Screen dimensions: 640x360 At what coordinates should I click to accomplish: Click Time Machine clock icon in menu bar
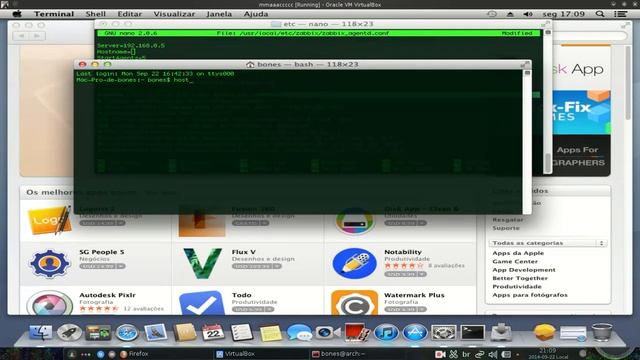click(x=492, y=14)
